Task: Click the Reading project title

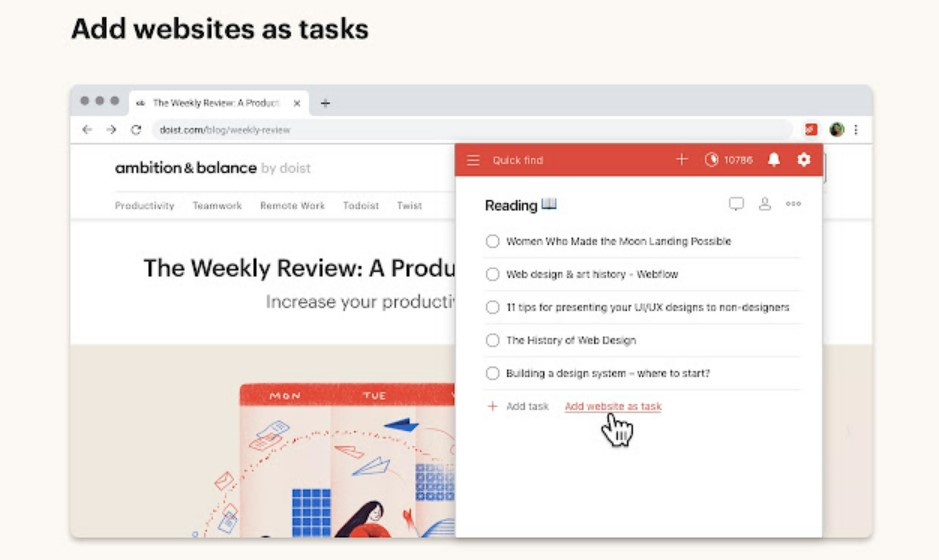Action: pyautogui.click(x=511, y=205)
